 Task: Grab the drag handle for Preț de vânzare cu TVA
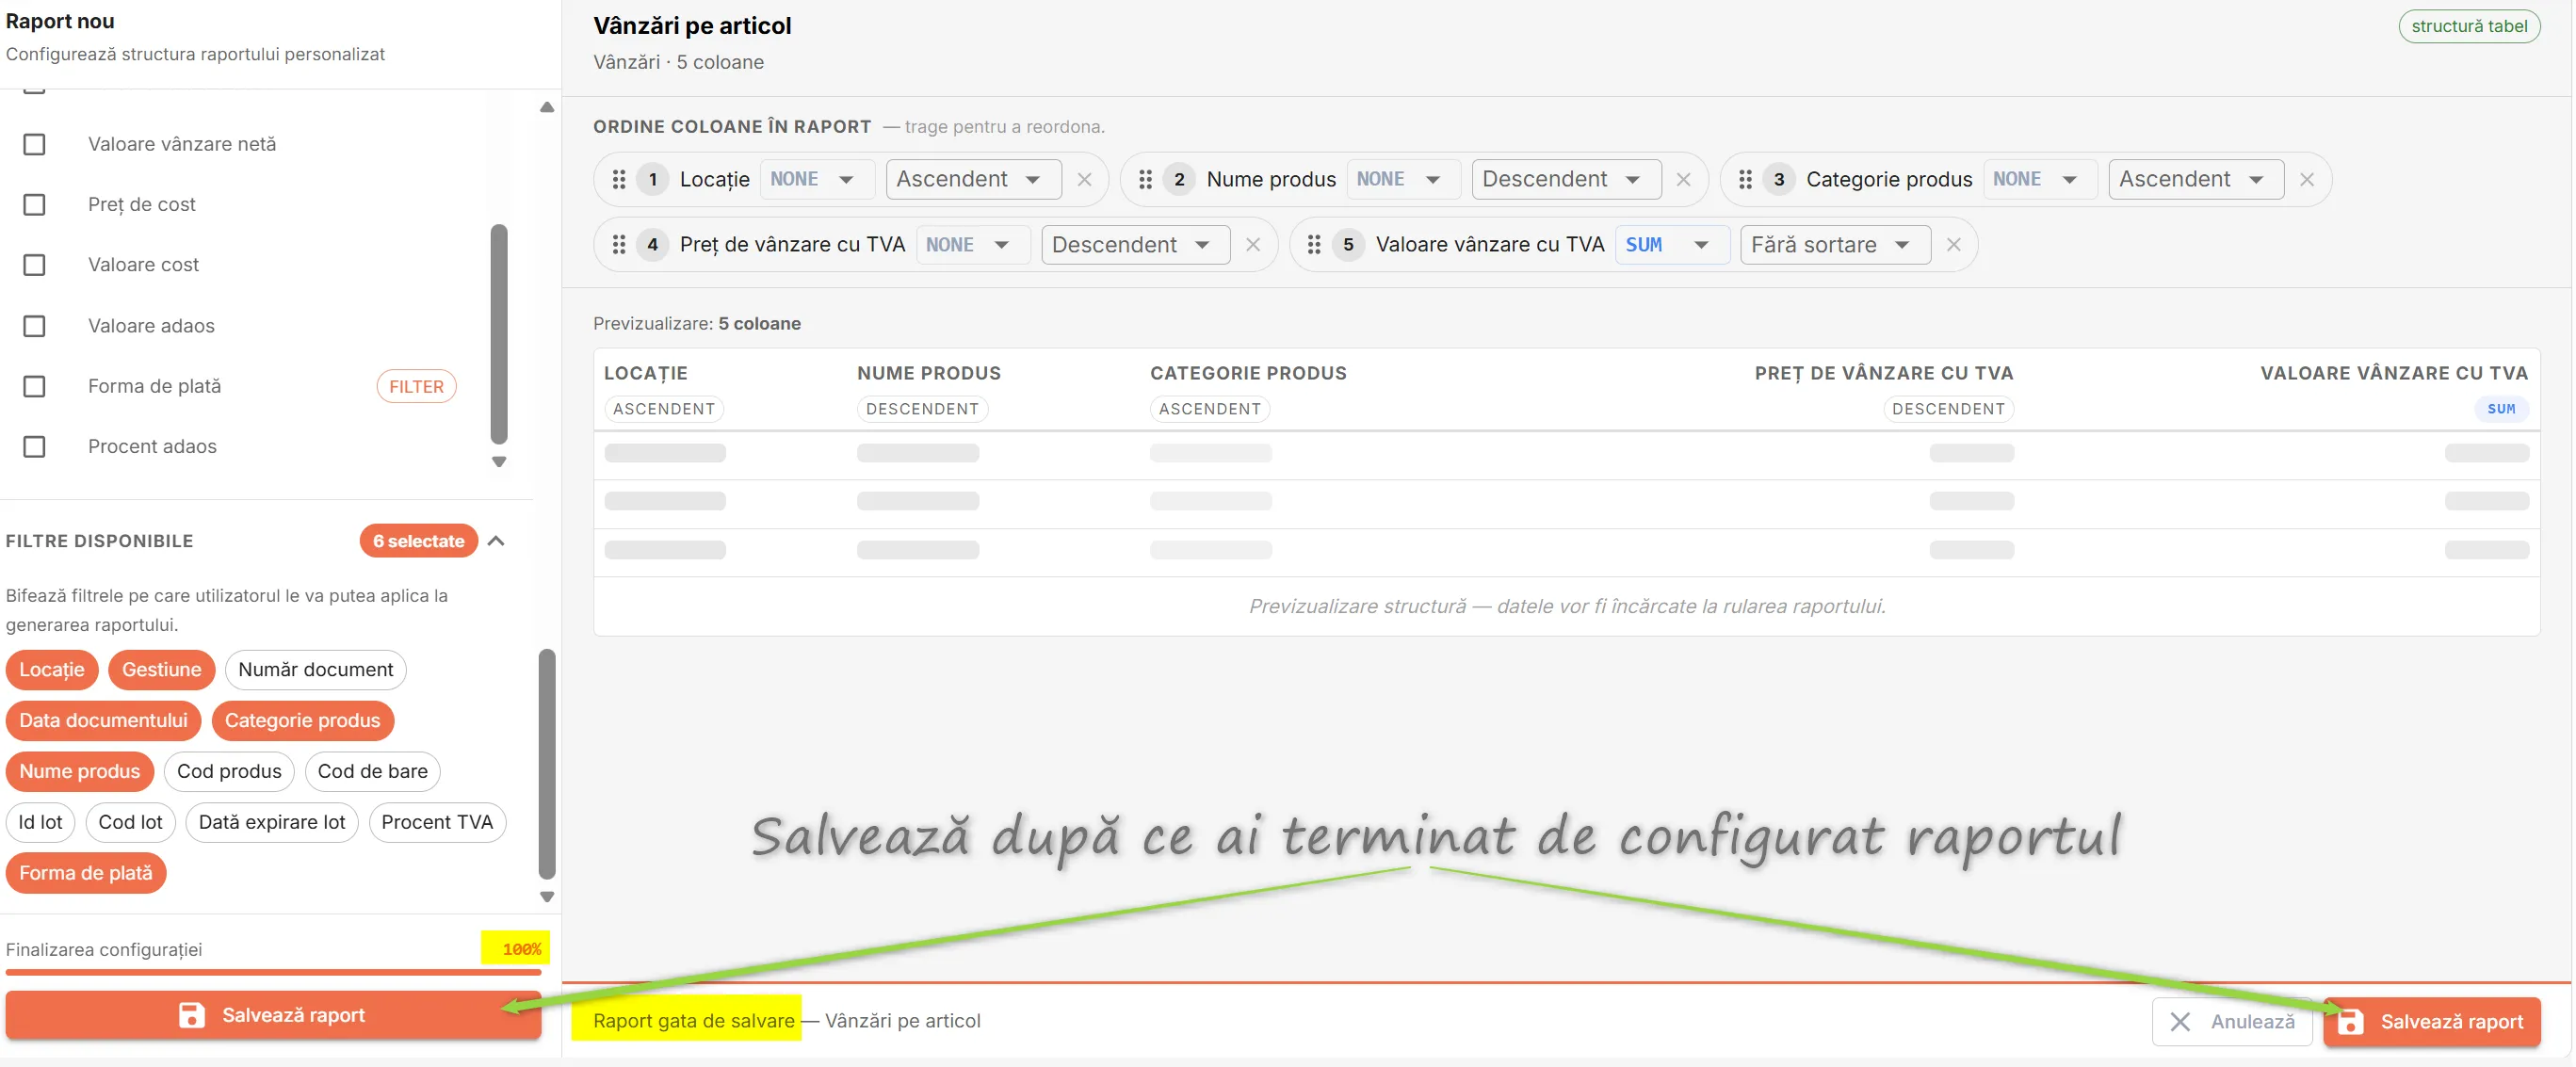619,245
